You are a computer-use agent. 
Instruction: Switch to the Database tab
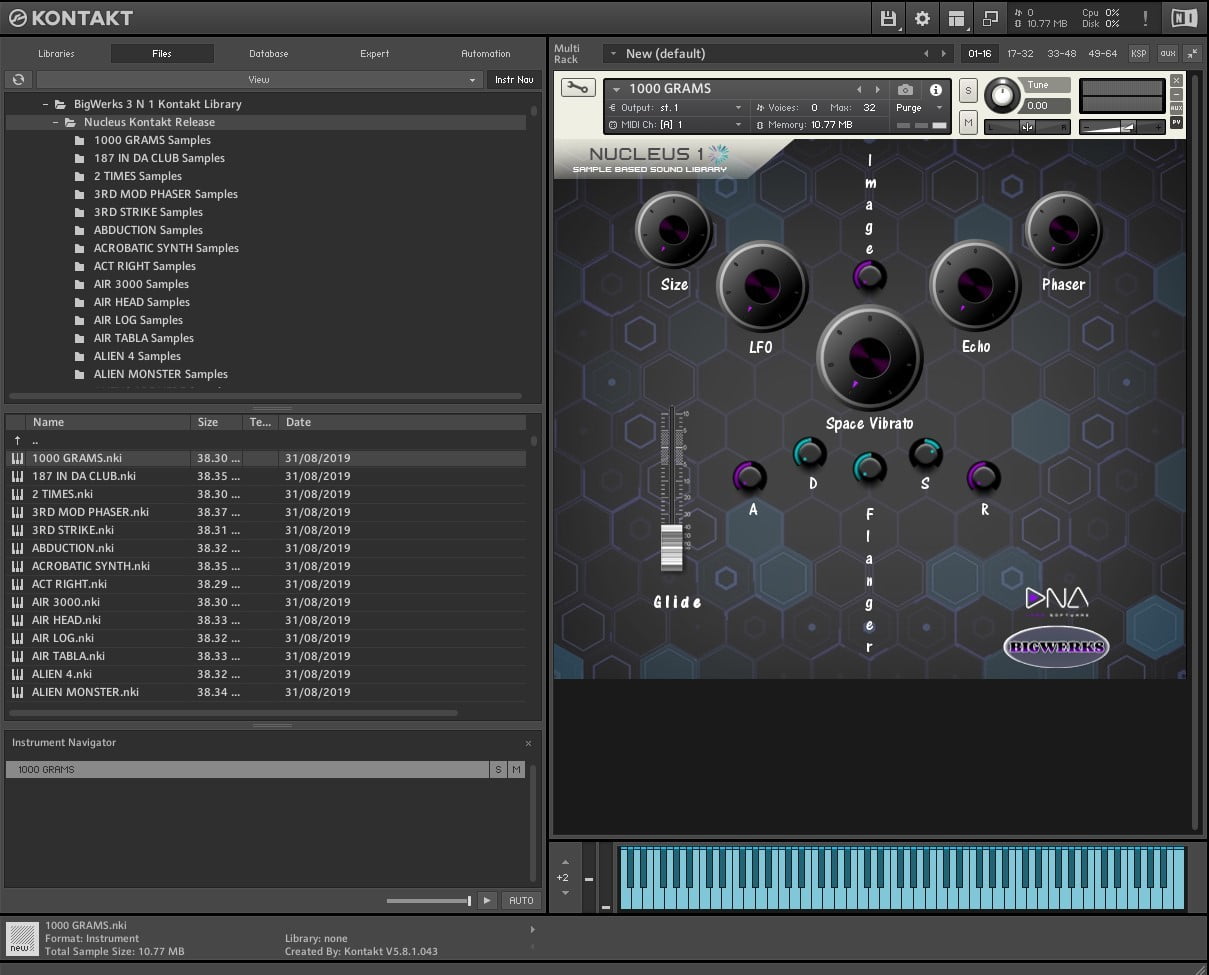[x=268, y=54]
